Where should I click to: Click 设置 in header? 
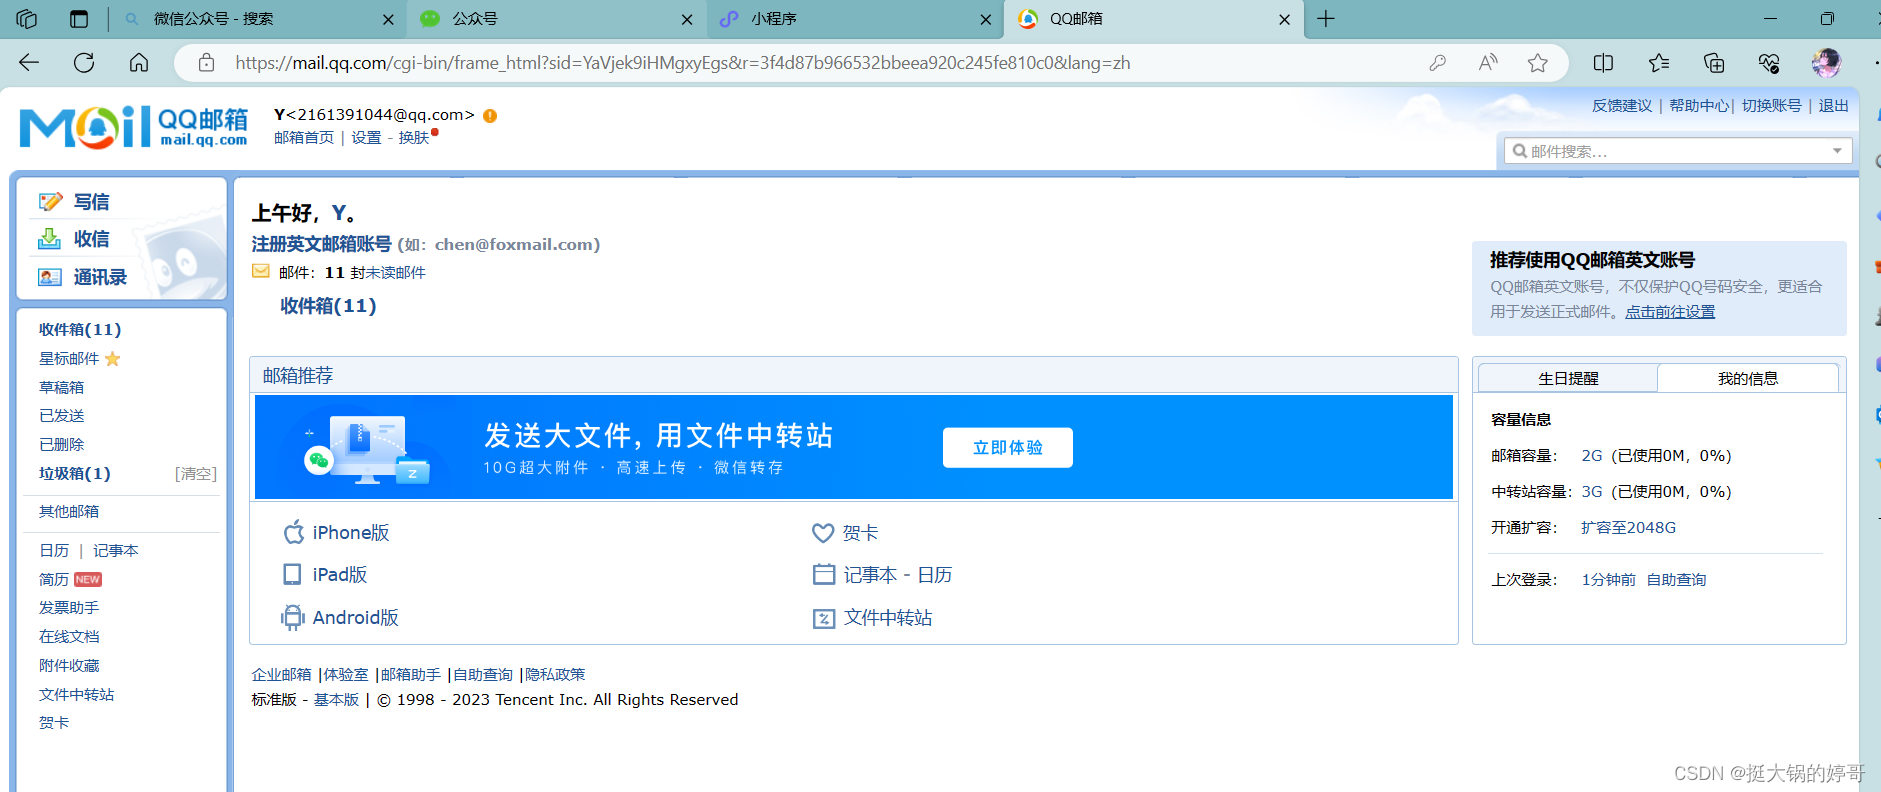coord(366,137)
